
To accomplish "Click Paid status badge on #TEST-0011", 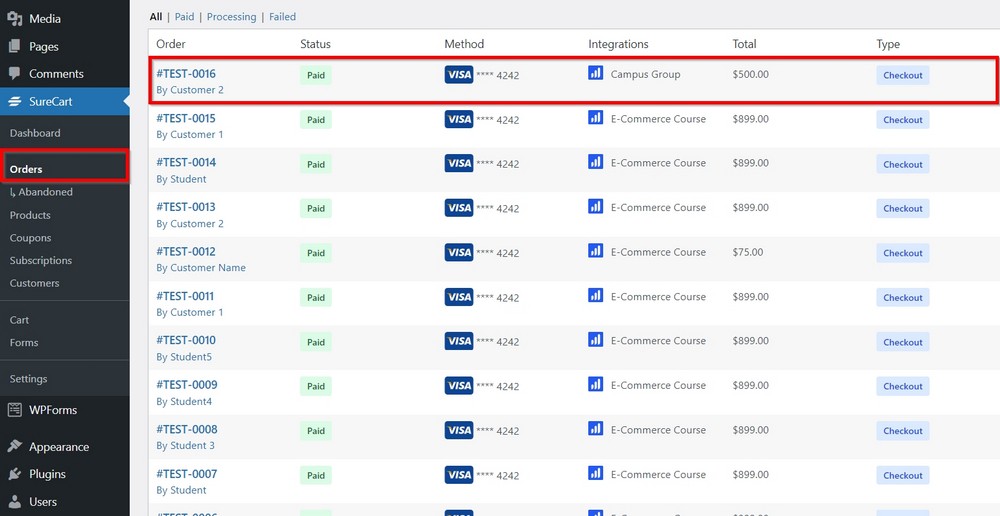I will pyautogui.click(x=316, y=297).
